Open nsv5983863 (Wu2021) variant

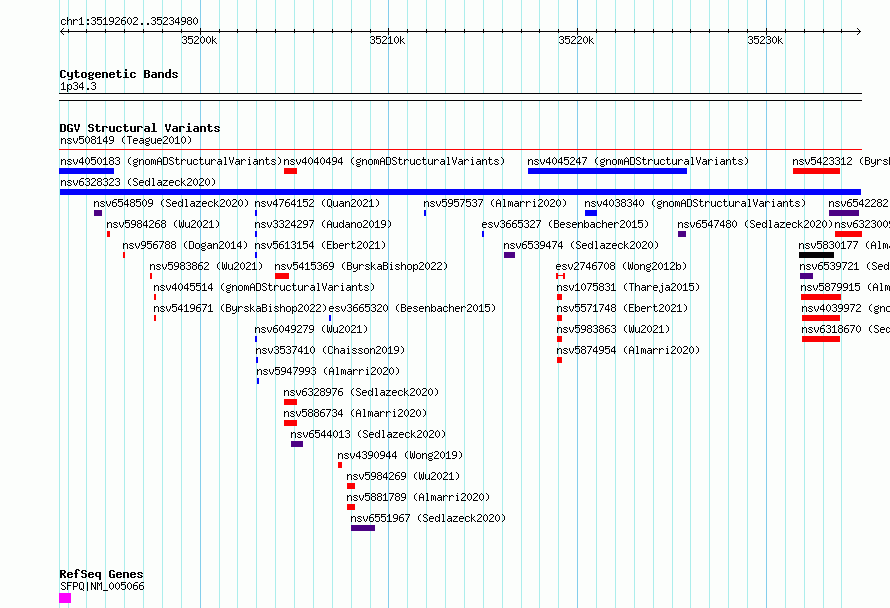pyautogui.click(x=614, y=329)
